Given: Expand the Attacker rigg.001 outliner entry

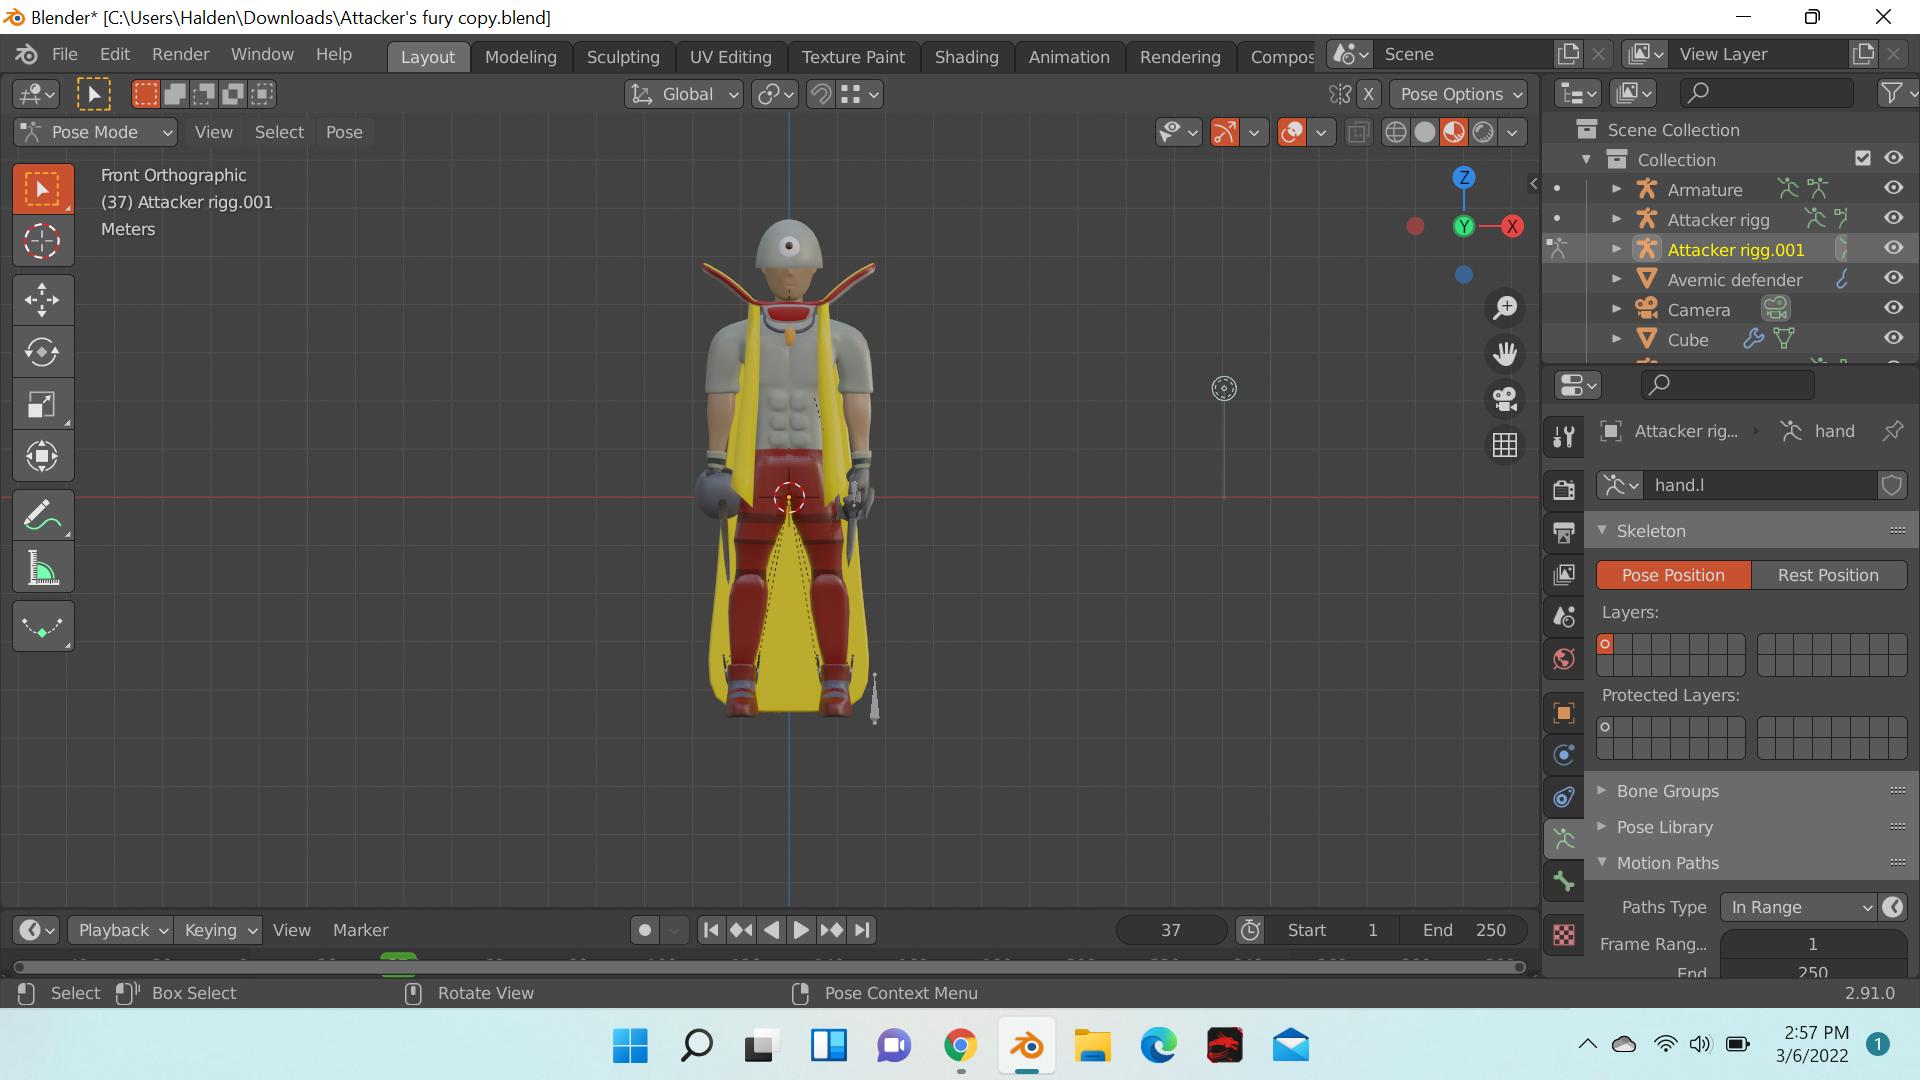Looking at the screenshot, I should click(x=1616, y=249).
